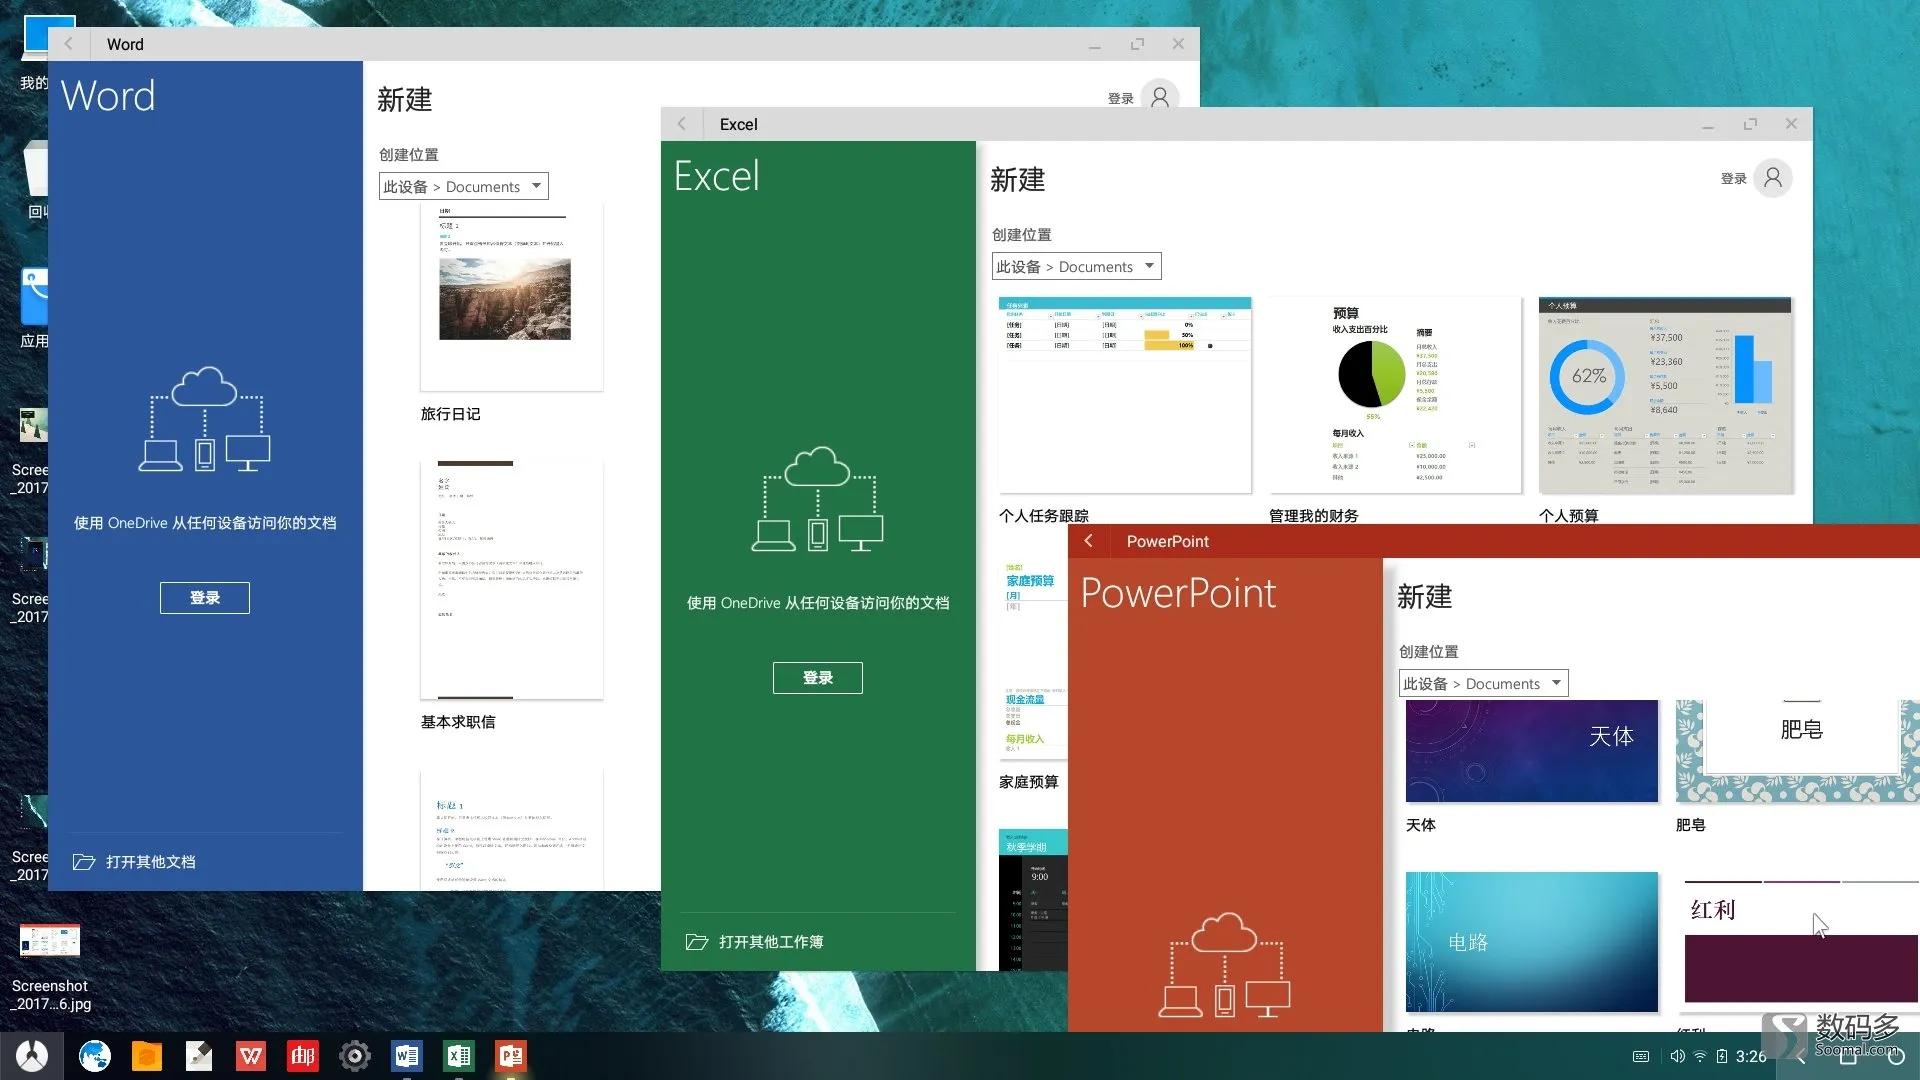Choose the 电路 theme in PowerPoint
Viewport: 1920px width, 1080px height.
pyautogui.click(x=1532, y=942)
